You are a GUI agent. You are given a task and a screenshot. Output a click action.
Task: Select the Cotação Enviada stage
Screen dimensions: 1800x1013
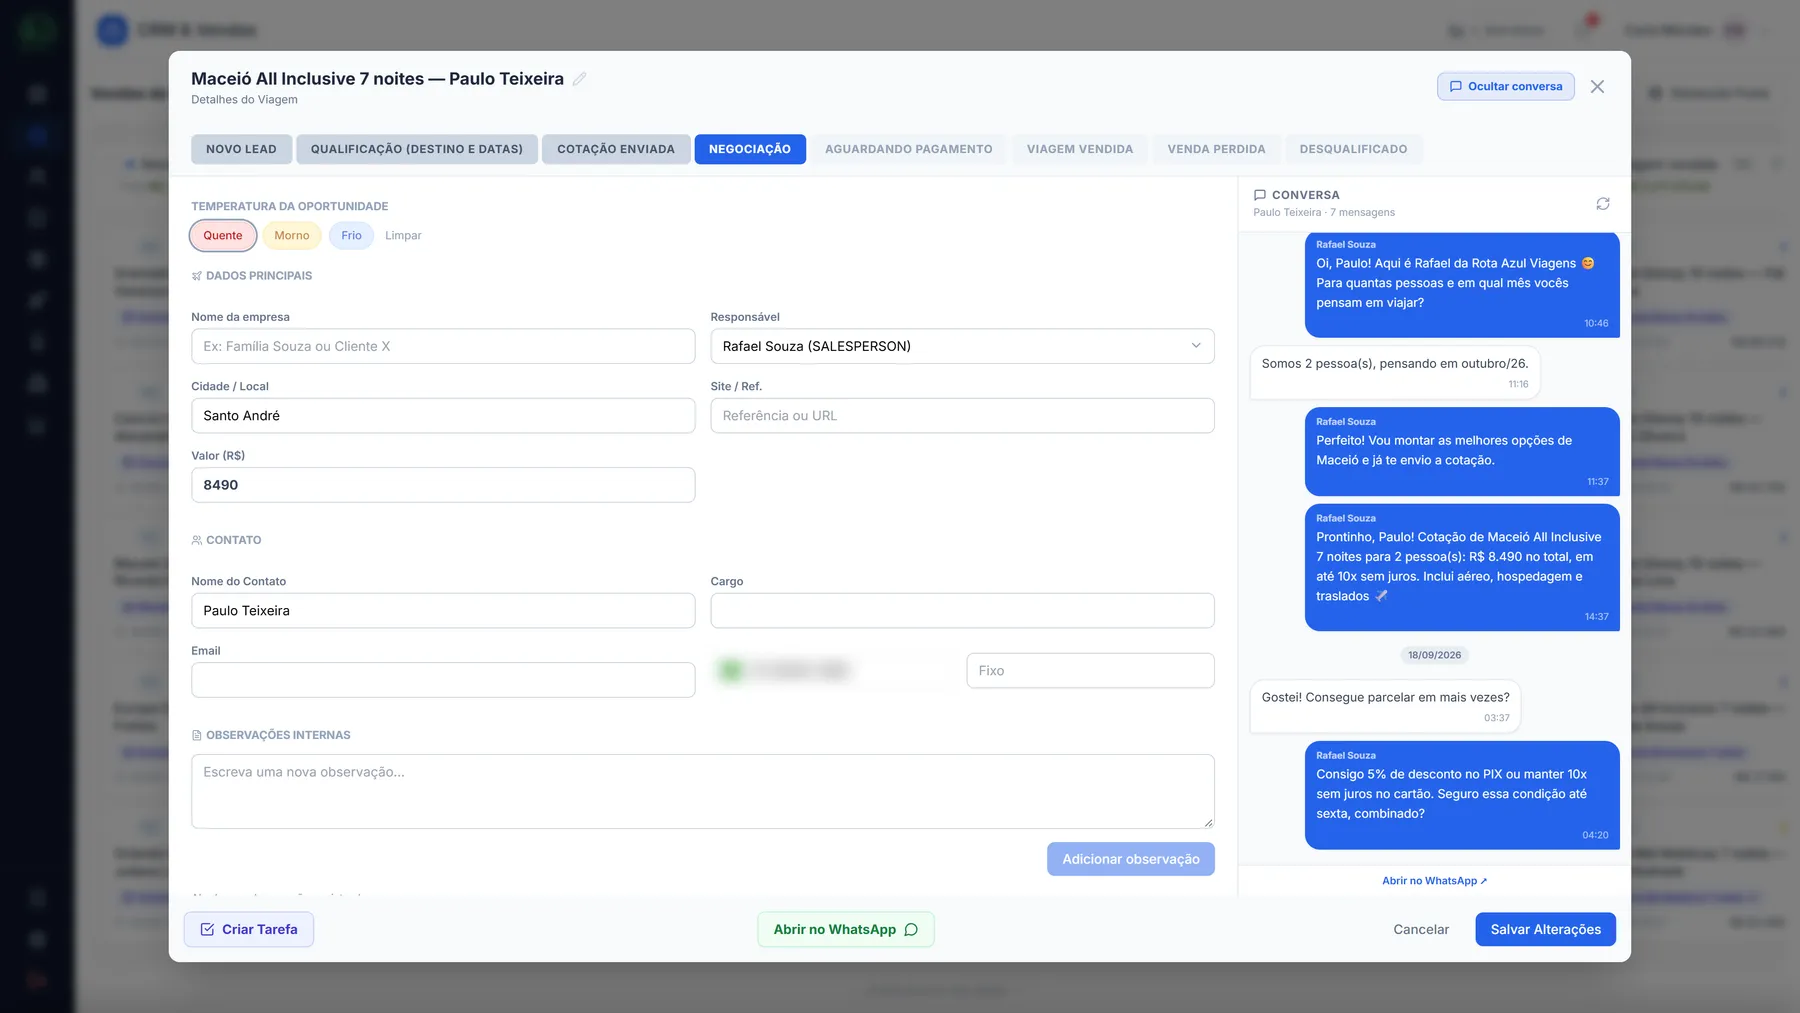pos(616,149)
